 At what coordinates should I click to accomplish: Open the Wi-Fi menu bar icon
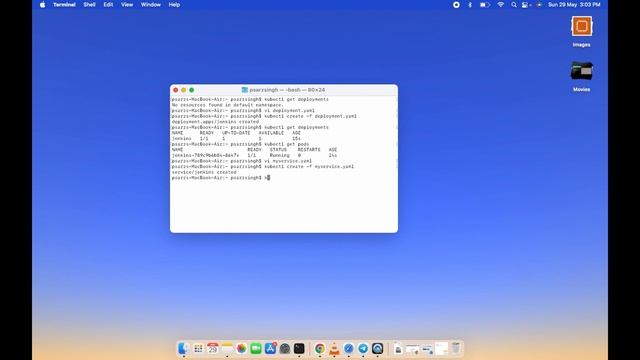point(501,5)
